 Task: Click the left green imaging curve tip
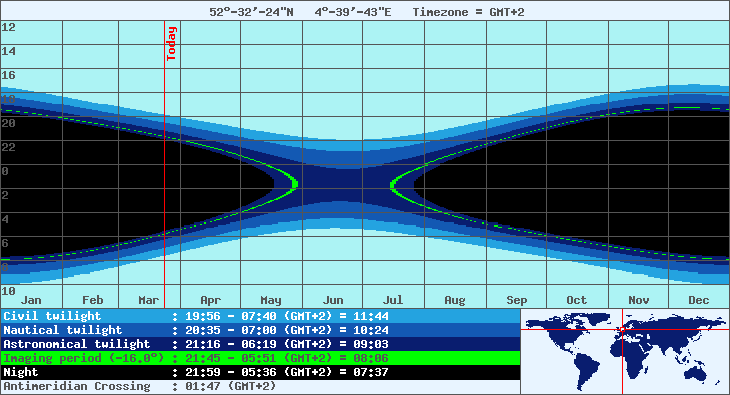pos(295,184)
